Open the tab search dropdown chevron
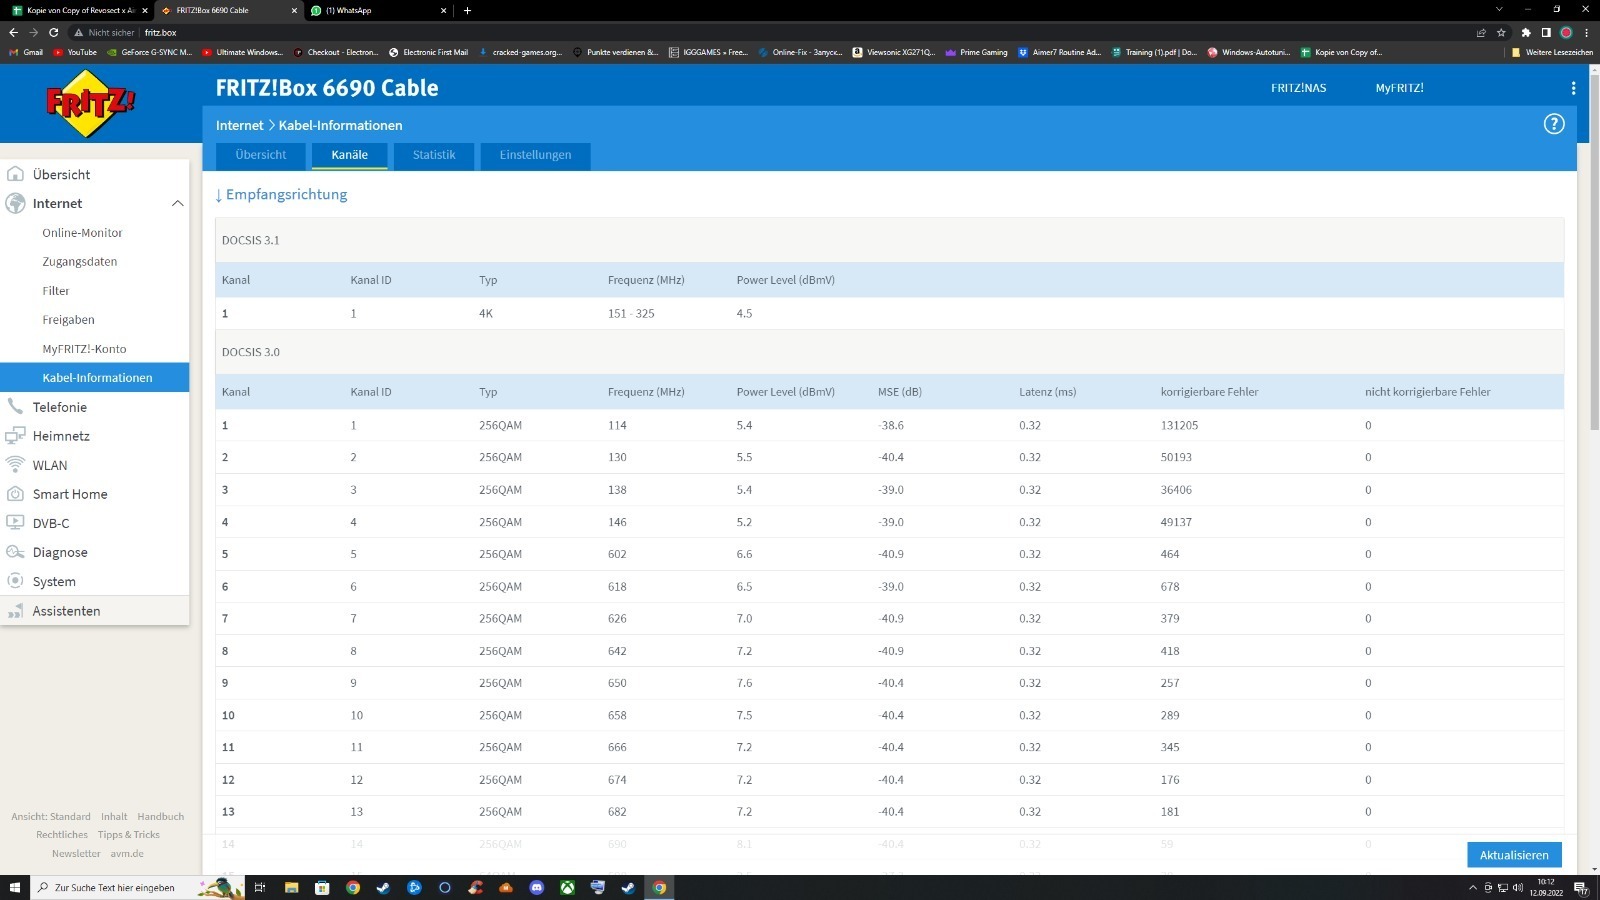Screen dimensions: 1600x900 pos(1498,10)
